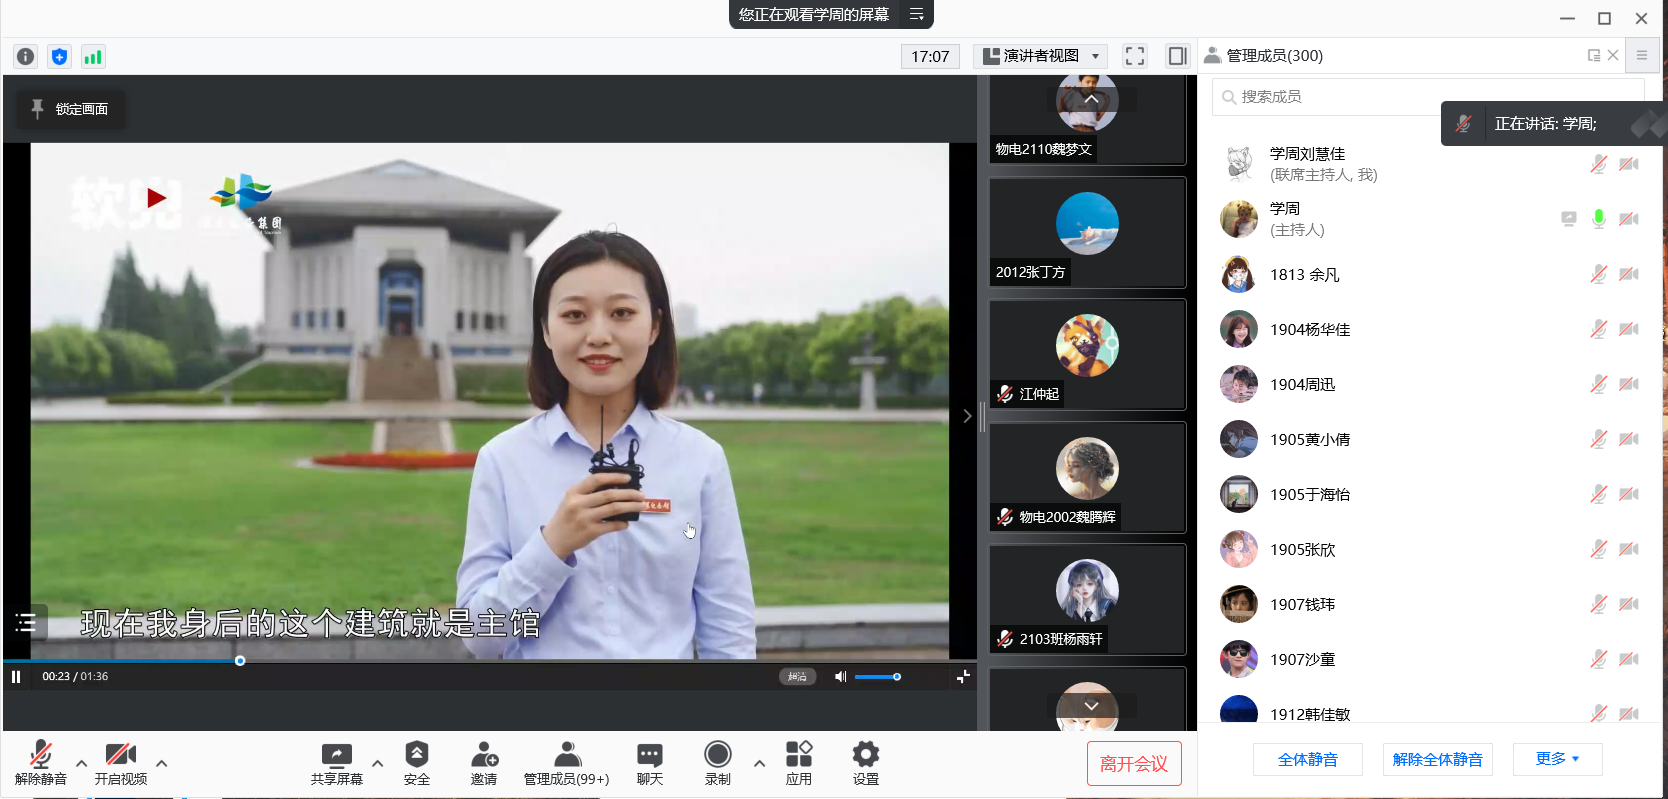
Task: Open the 应用 apps menu
Action: point(798,764)
